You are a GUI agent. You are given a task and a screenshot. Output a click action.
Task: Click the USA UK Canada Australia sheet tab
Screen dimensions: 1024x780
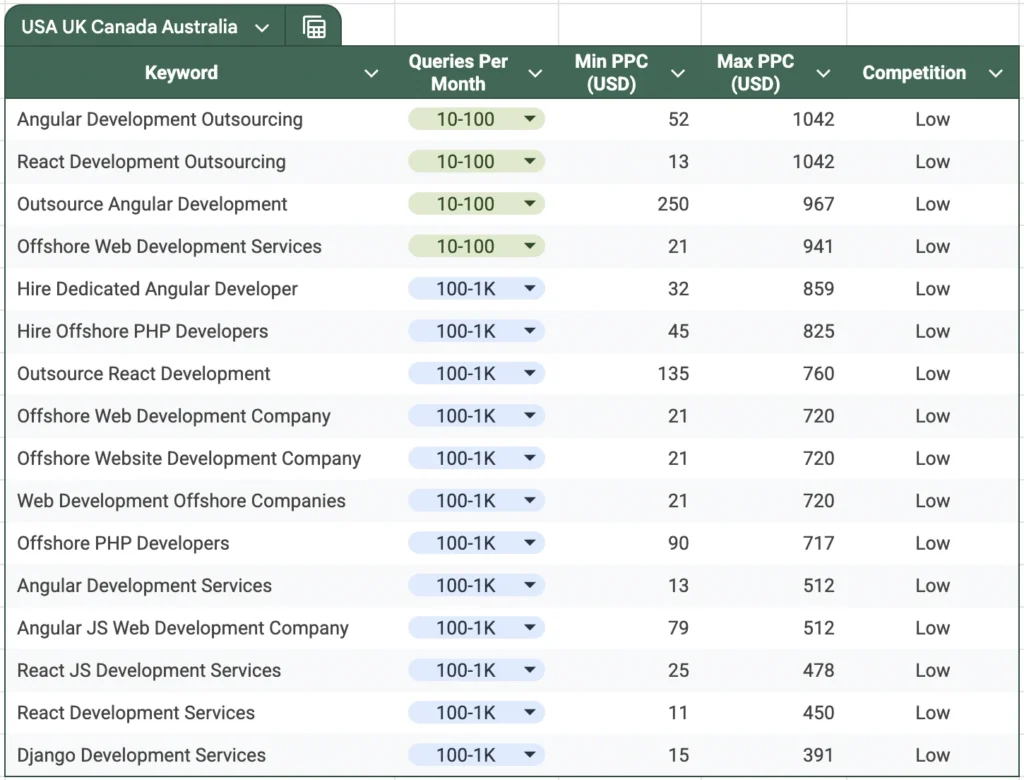click(x=130, y=26)
